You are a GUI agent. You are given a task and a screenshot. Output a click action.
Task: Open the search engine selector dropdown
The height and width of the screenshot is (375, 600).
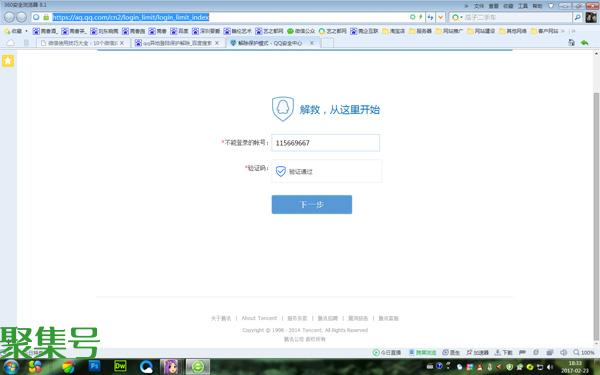tap(457, 17)
